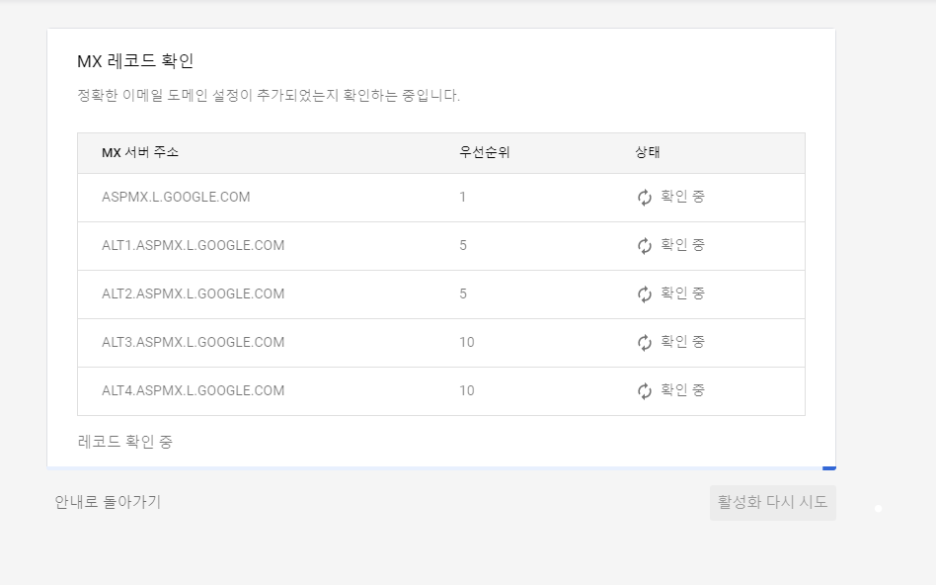The height and width of the screenshot is (585, 936).
Task: Click priority value 1 for ASPMX.L.GOOGLE.COM
Action: click(463, 197)
